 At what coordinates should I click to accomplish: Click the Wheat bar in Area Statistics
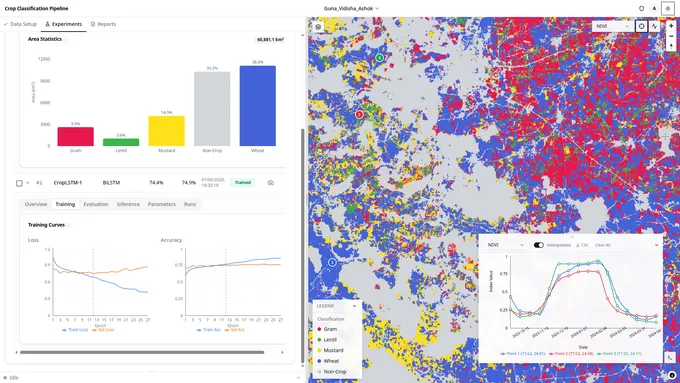258,106
